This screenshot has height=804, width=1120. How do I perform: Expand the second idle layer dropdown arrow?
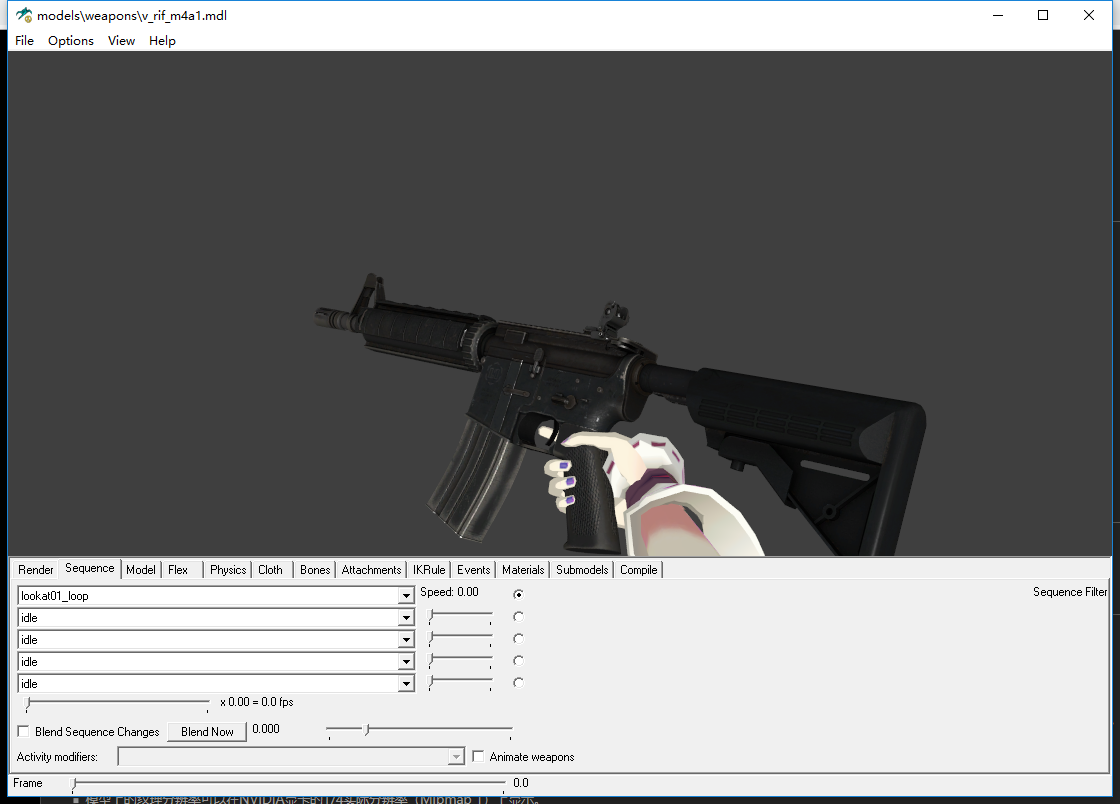pos(406,640)
